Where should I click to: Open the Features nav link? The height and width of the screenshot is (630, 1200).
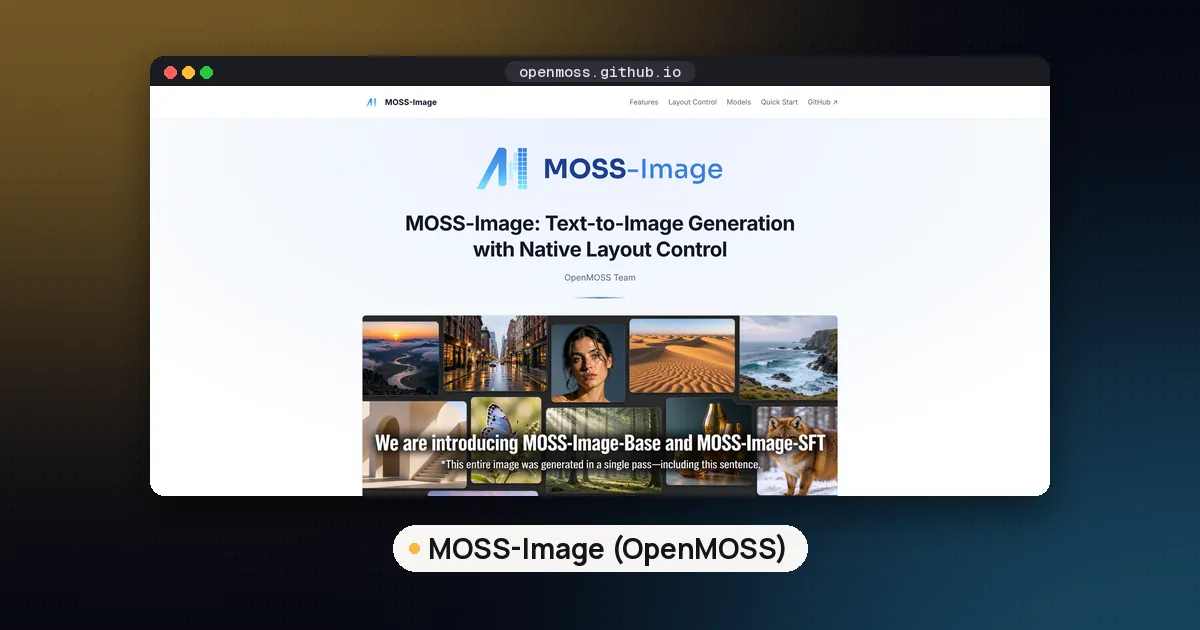pos(644,102)
